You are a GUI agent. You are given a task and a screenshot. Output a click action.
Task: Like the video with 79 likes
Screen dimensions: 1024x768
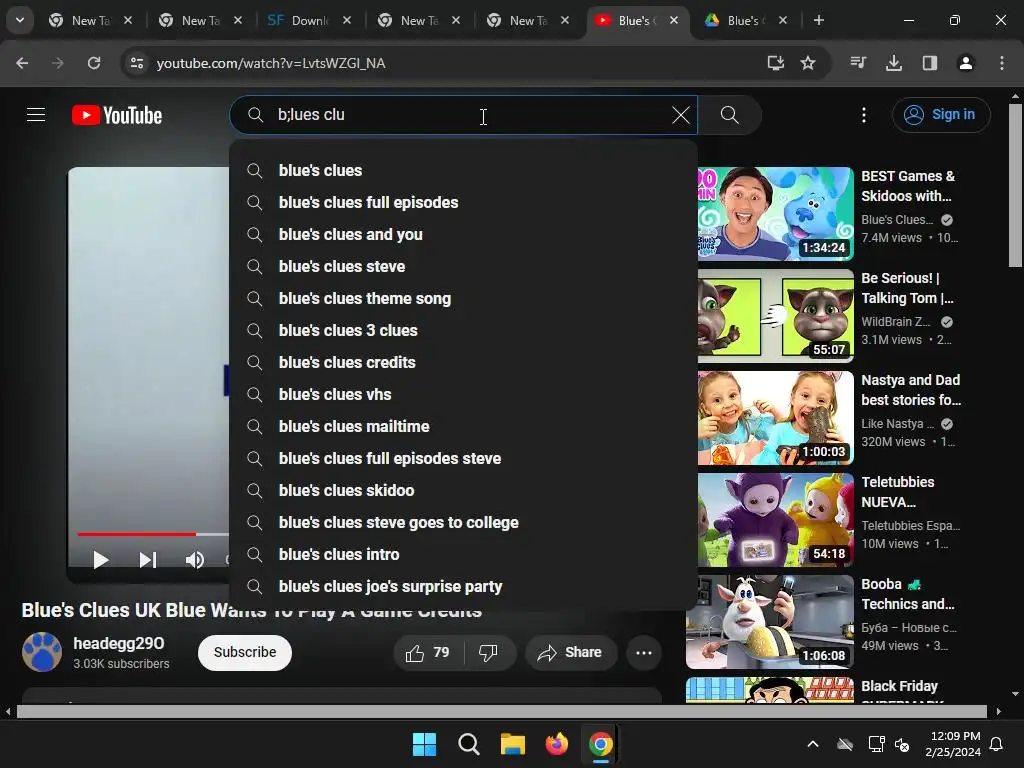[428, 652]
